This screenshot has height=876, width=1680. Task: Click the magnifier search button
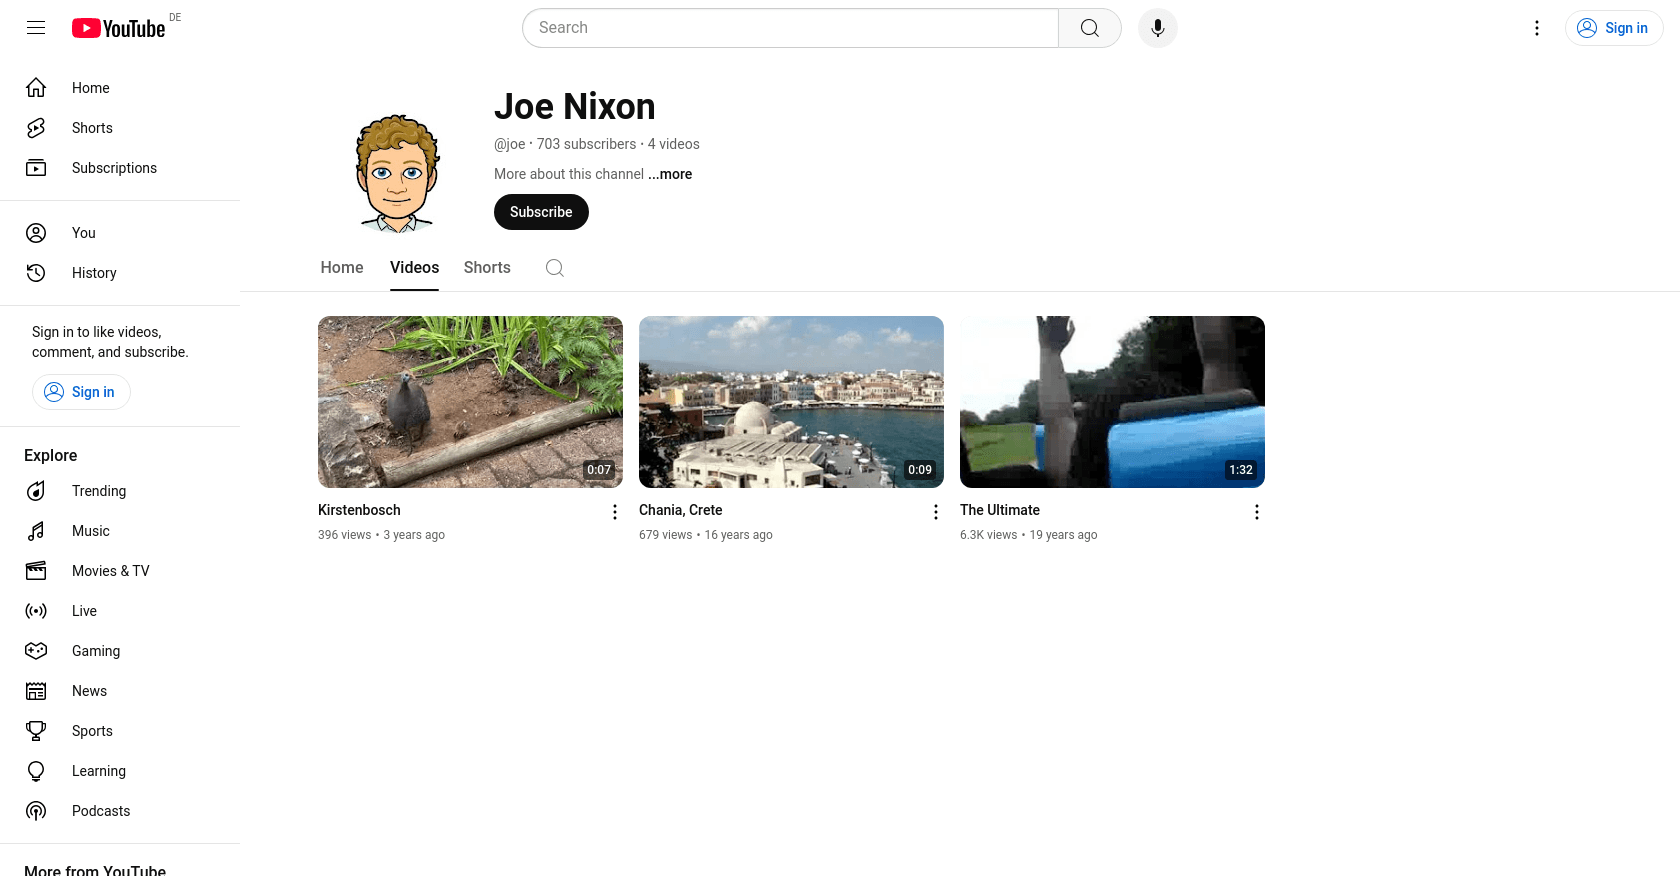[x=1089, y=28]
